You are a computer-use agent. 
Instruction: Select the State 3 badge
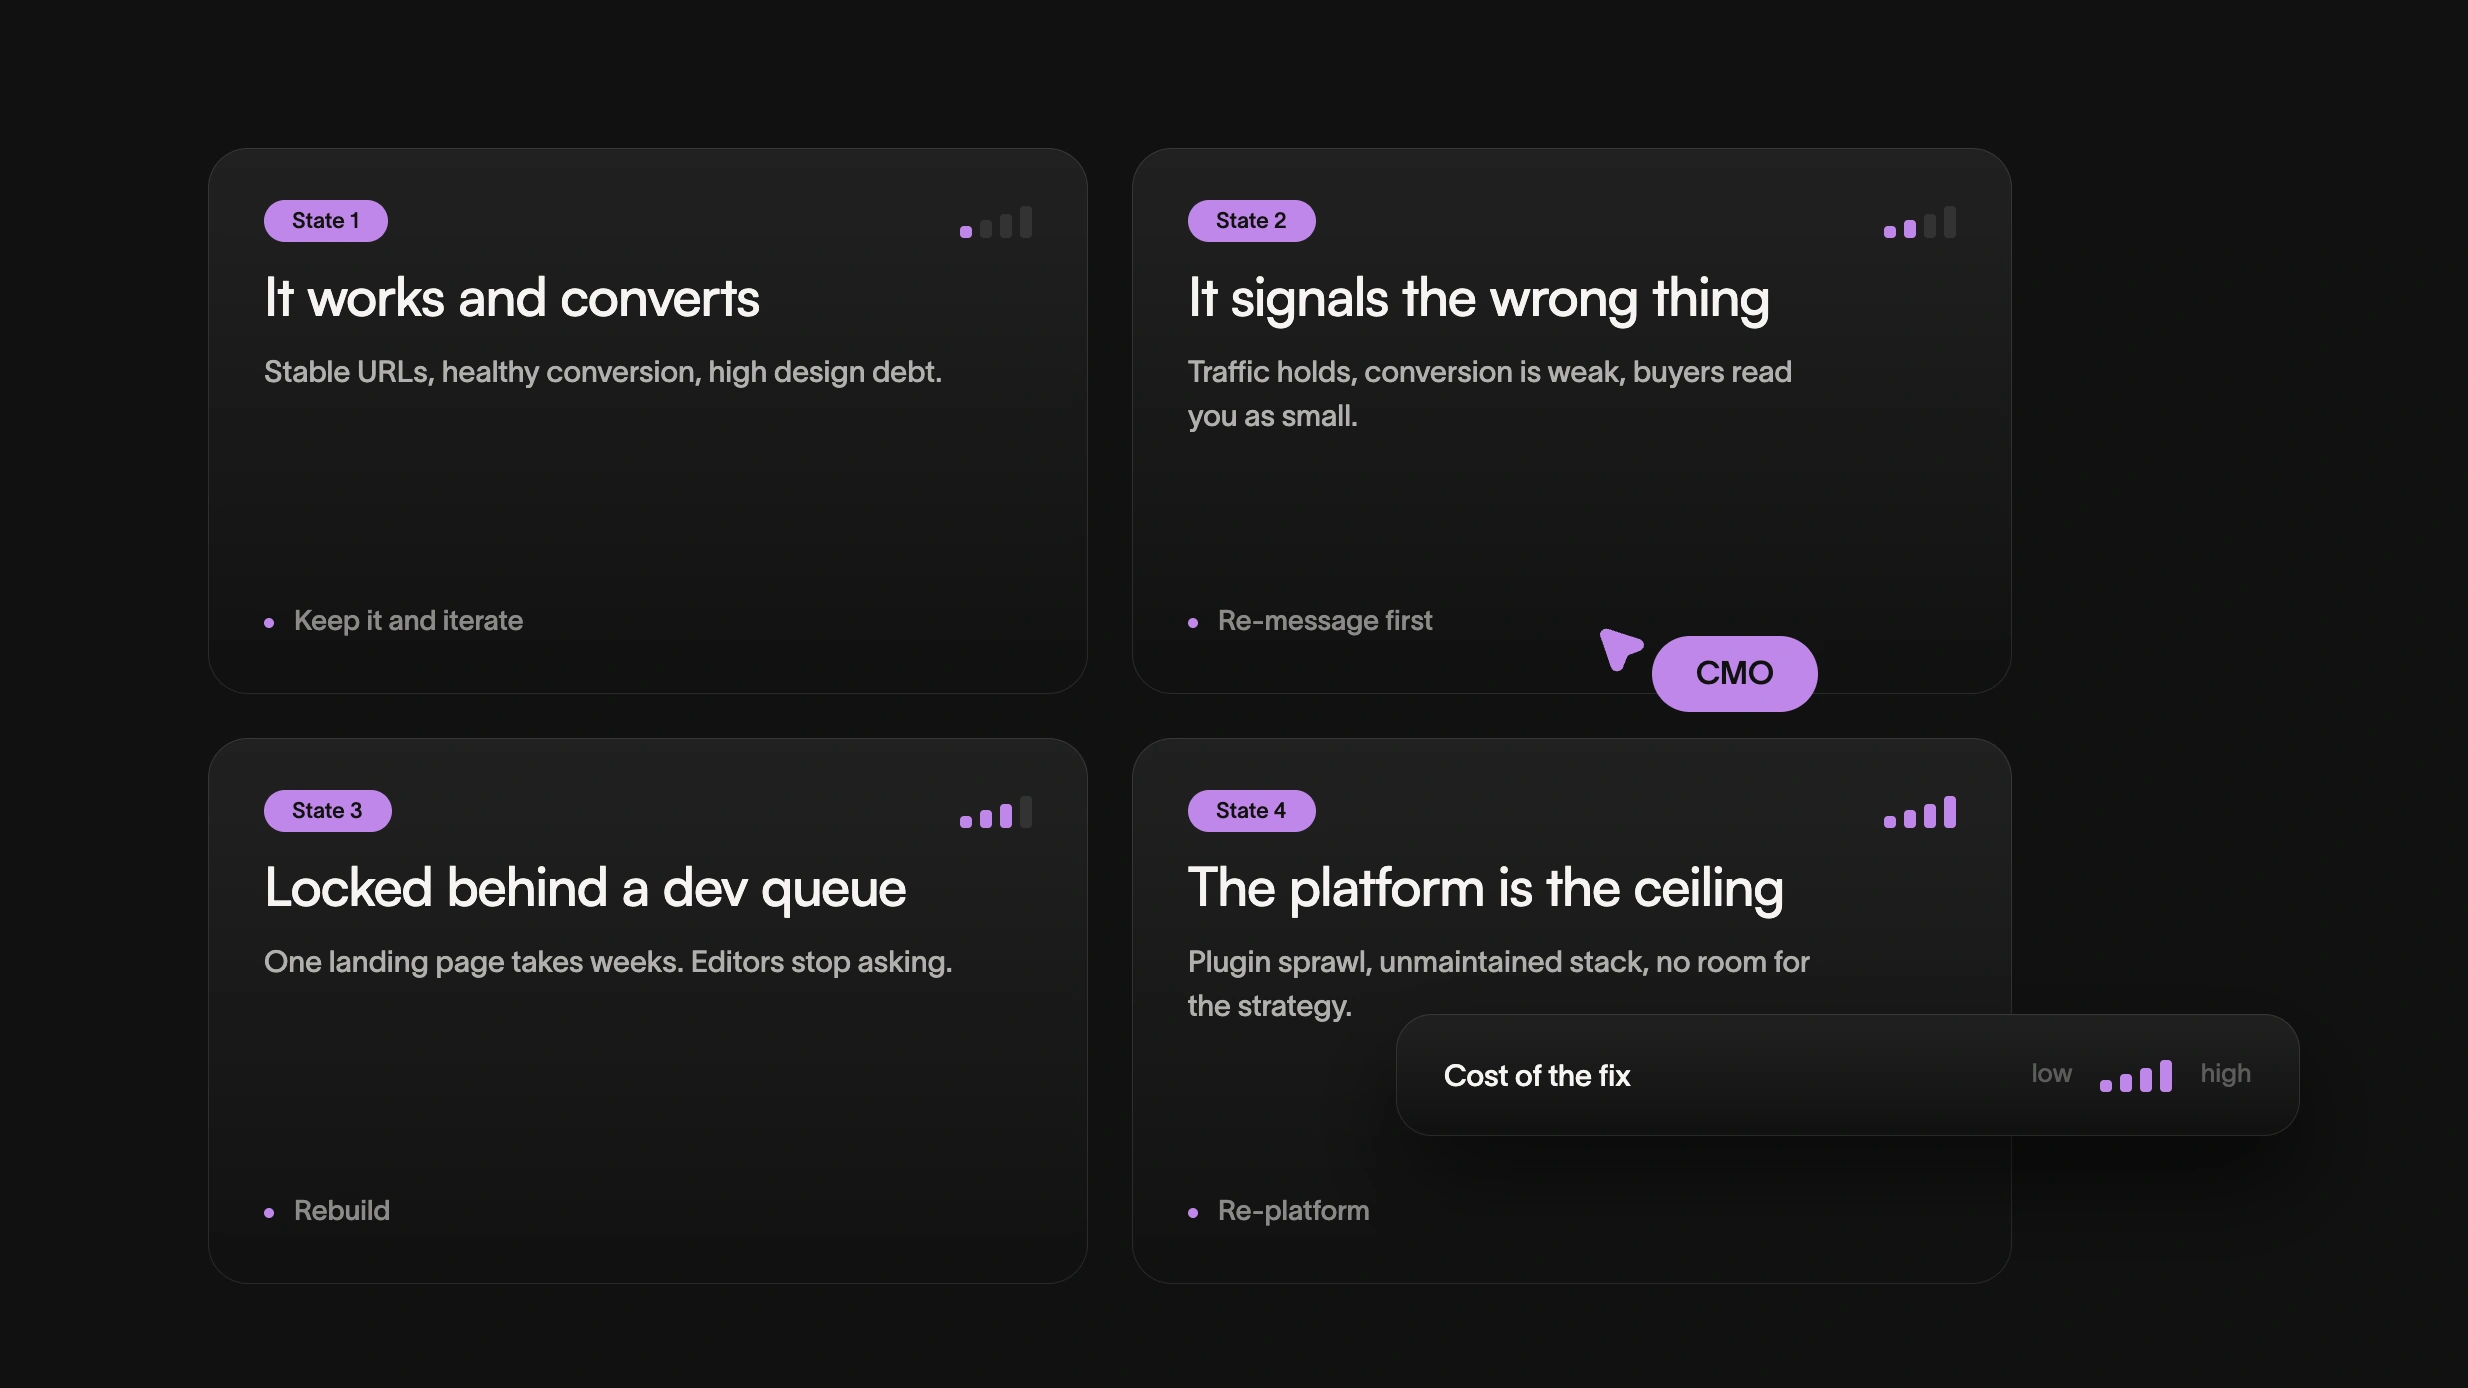[x=328, y=811]
